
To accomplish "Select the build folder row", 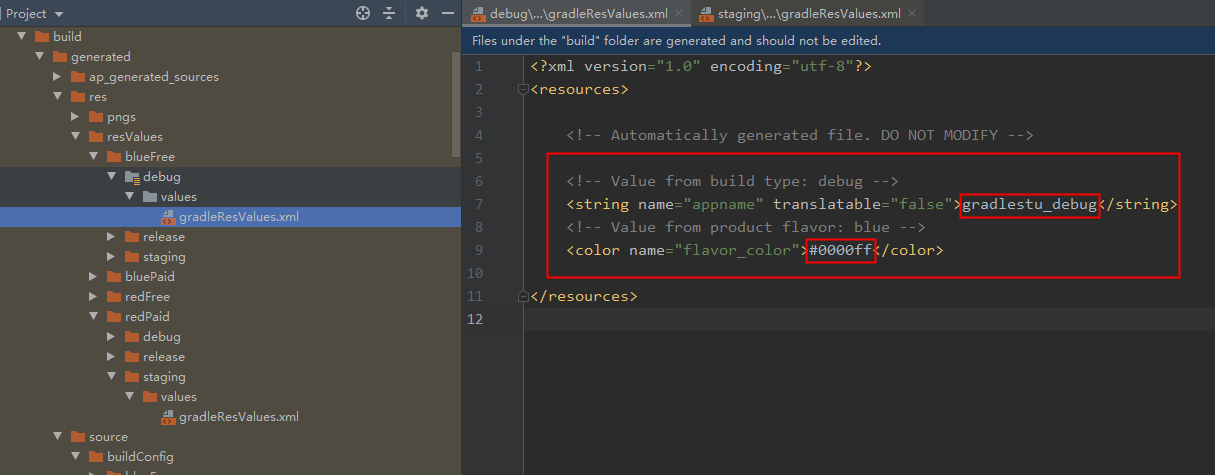I will click(x=230, y=37).
